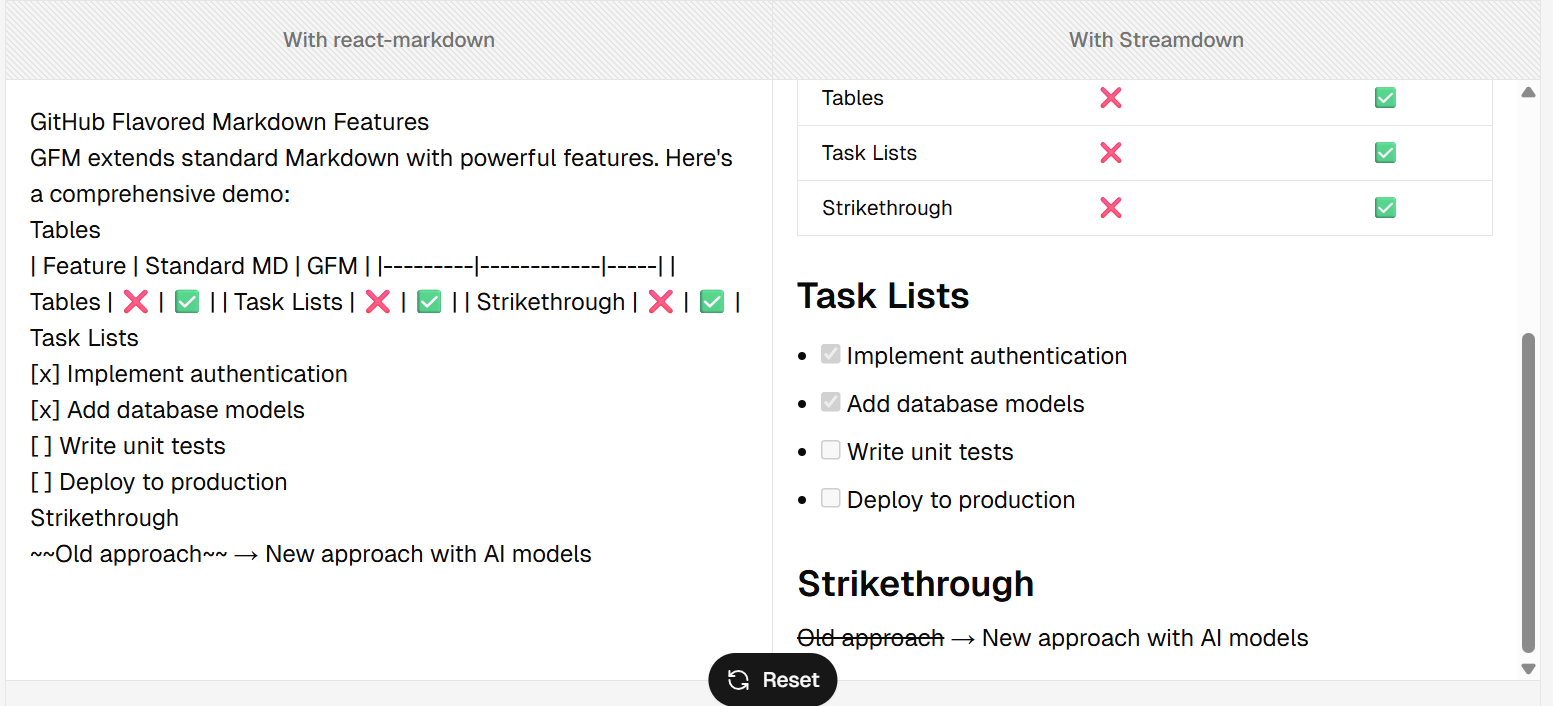Click the struck-through Old approach text
Screen dimensions: 1553x706
tap(870, 638)
